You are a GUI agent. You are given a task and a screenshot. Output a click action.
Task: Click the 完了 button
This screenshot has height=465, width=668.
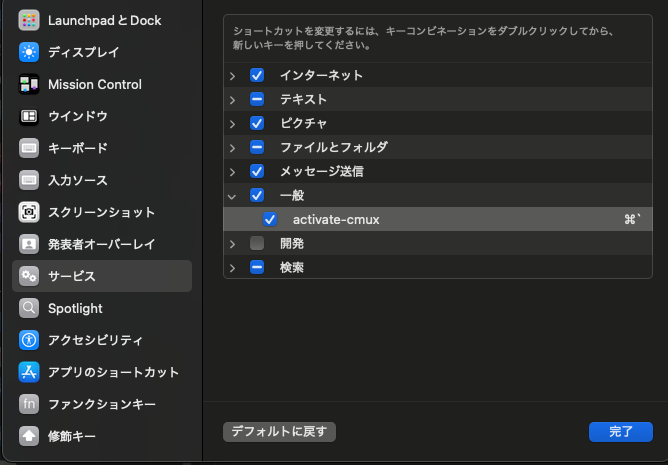click(621, 432)
